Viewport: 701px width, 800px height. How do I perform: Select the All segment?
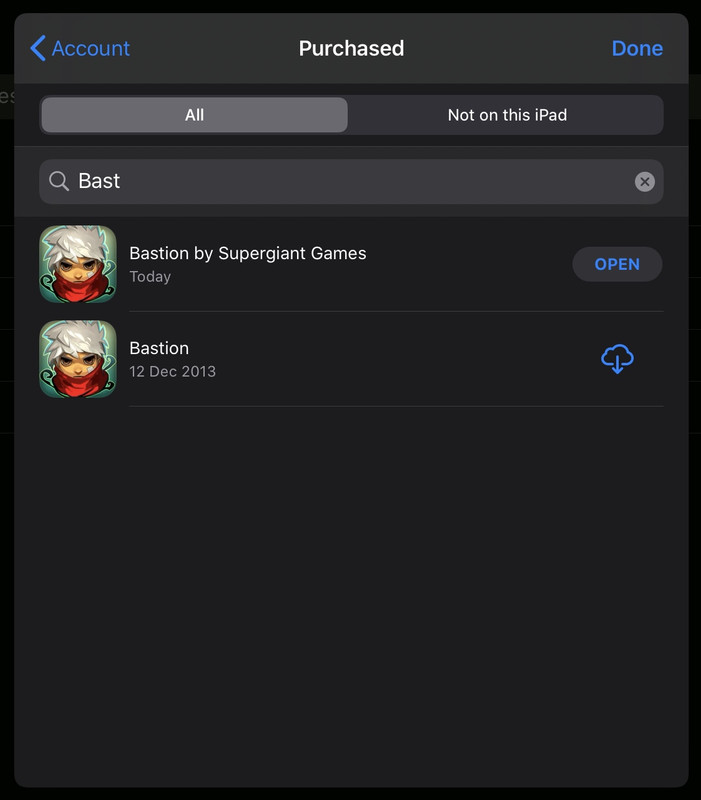click(194, 115)
